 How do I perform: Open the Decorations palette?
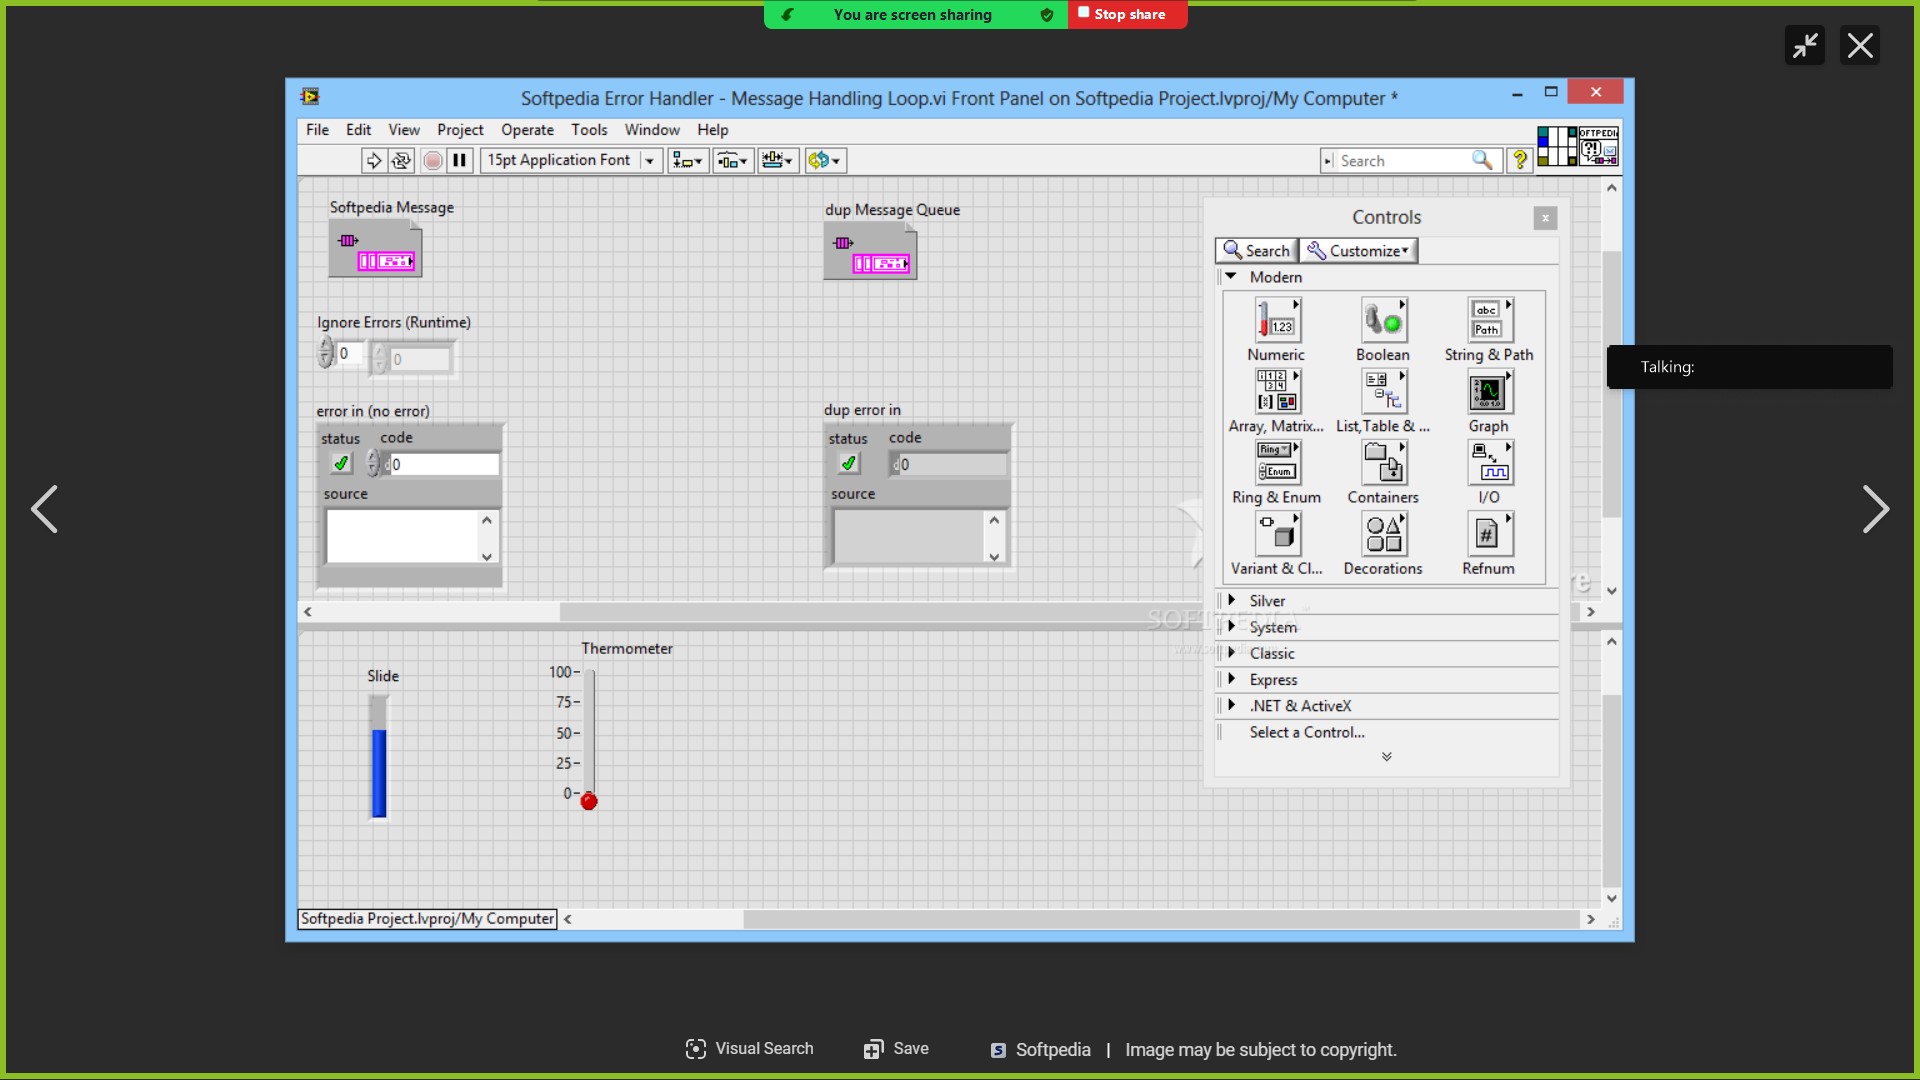pyautogui.click(x=1383, y=535)
